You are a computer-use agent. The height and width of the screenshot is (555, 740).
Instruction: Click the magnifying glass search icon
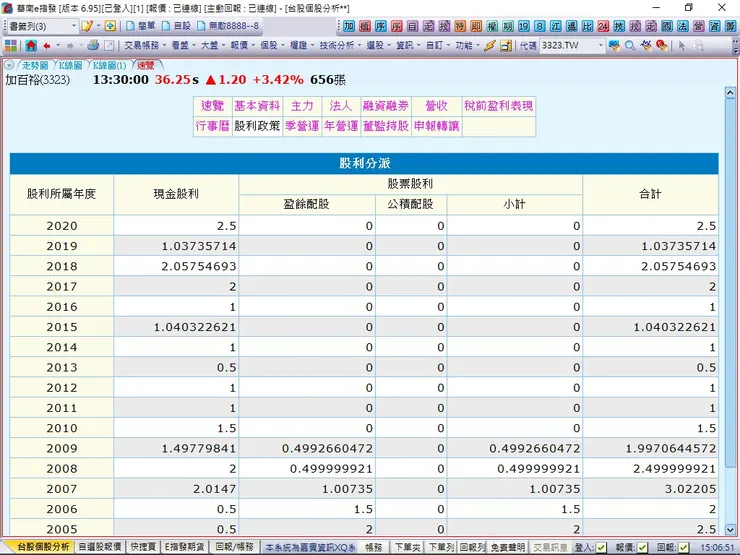click(x=630, y=46)
